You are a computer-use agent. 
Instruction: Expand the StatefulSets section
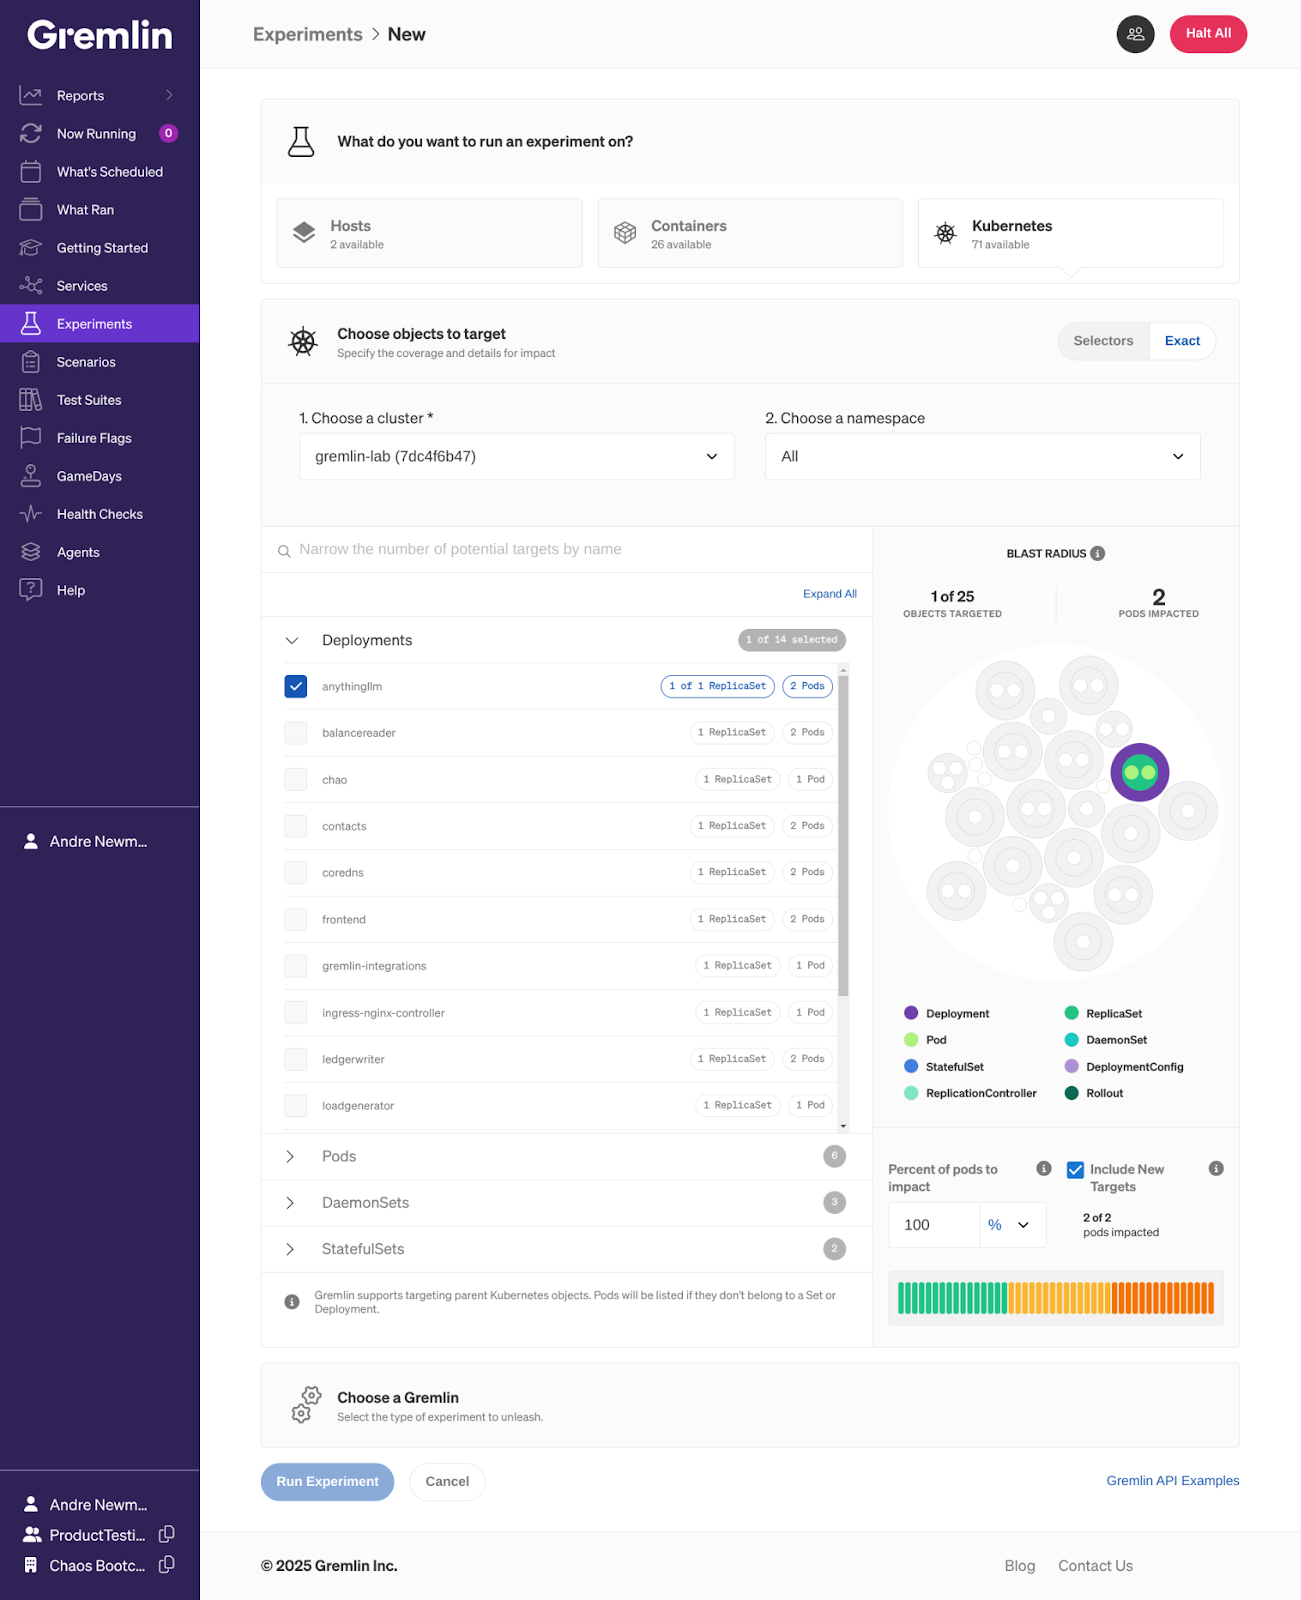[290, 1249]
